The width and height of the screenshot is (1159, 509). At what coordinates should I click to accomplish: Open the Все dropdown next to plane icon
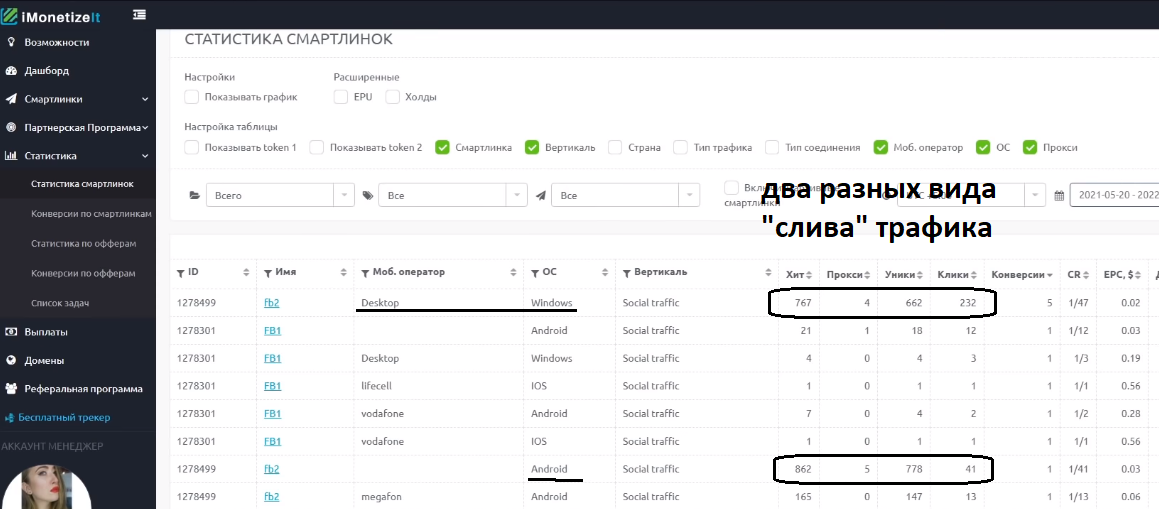[x=625, y=196]
